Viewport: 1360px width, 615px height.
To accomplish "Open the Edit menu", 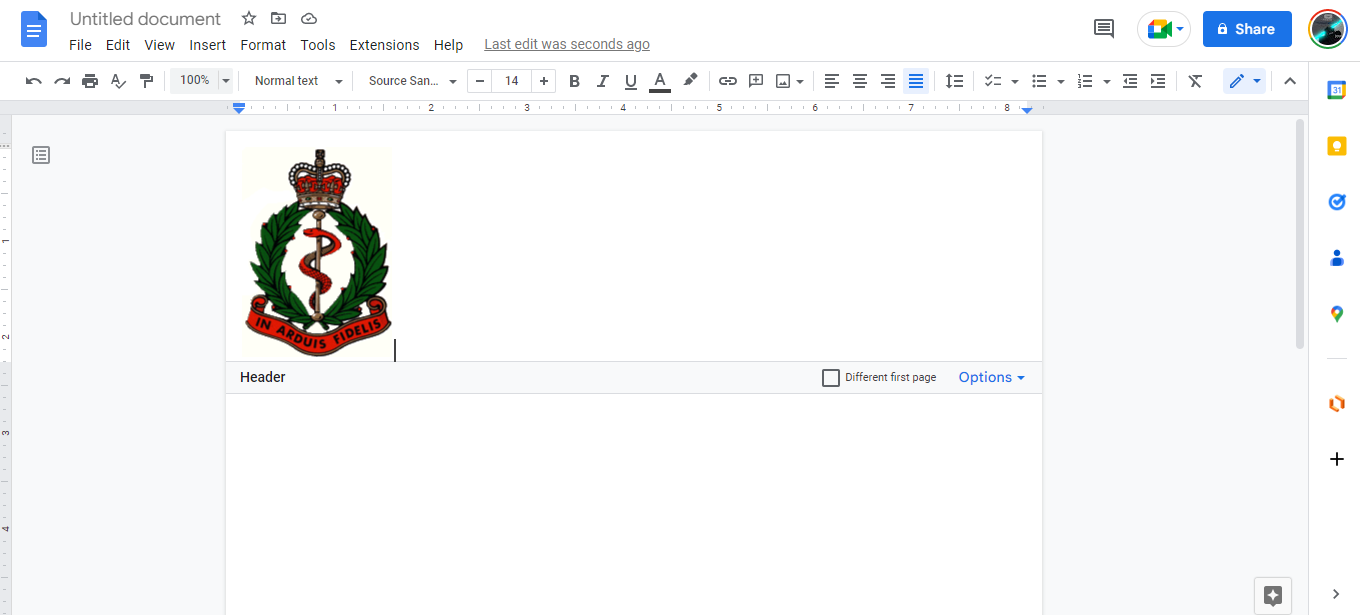I will point(118,45).
